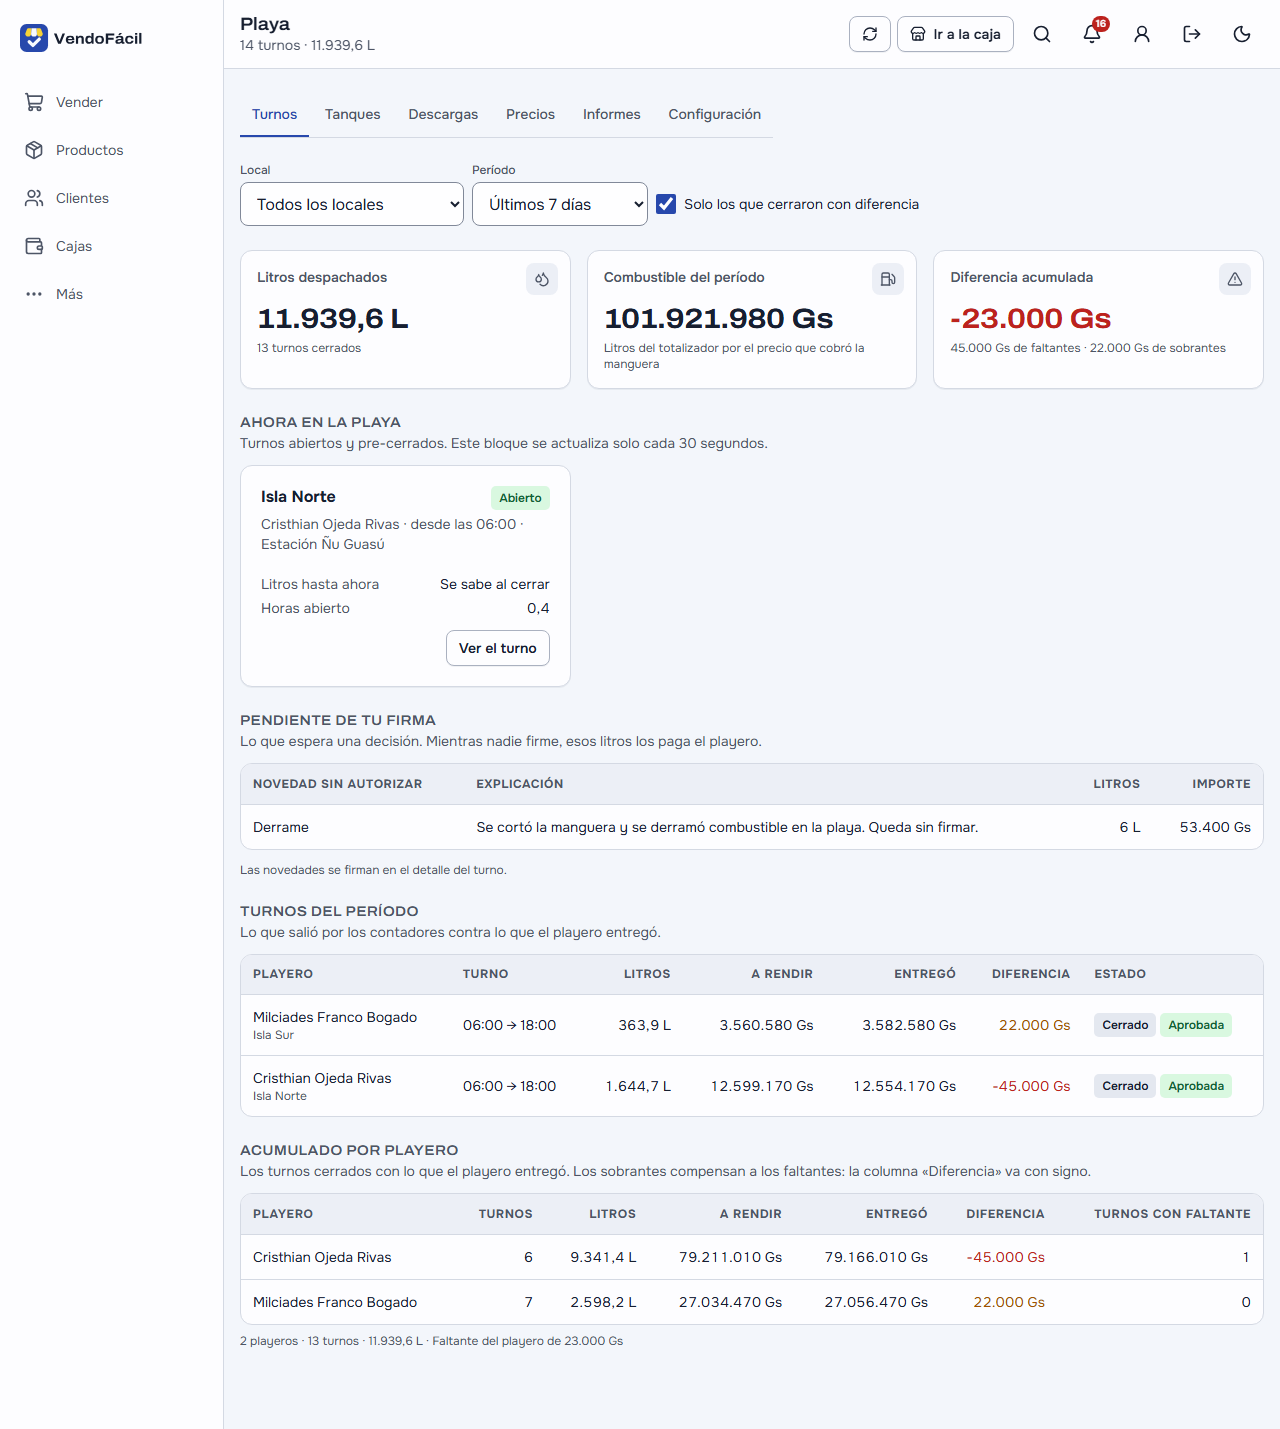Select the Derrame pending row
This screenshot has width=1280, height=1429.
point(752,827)
